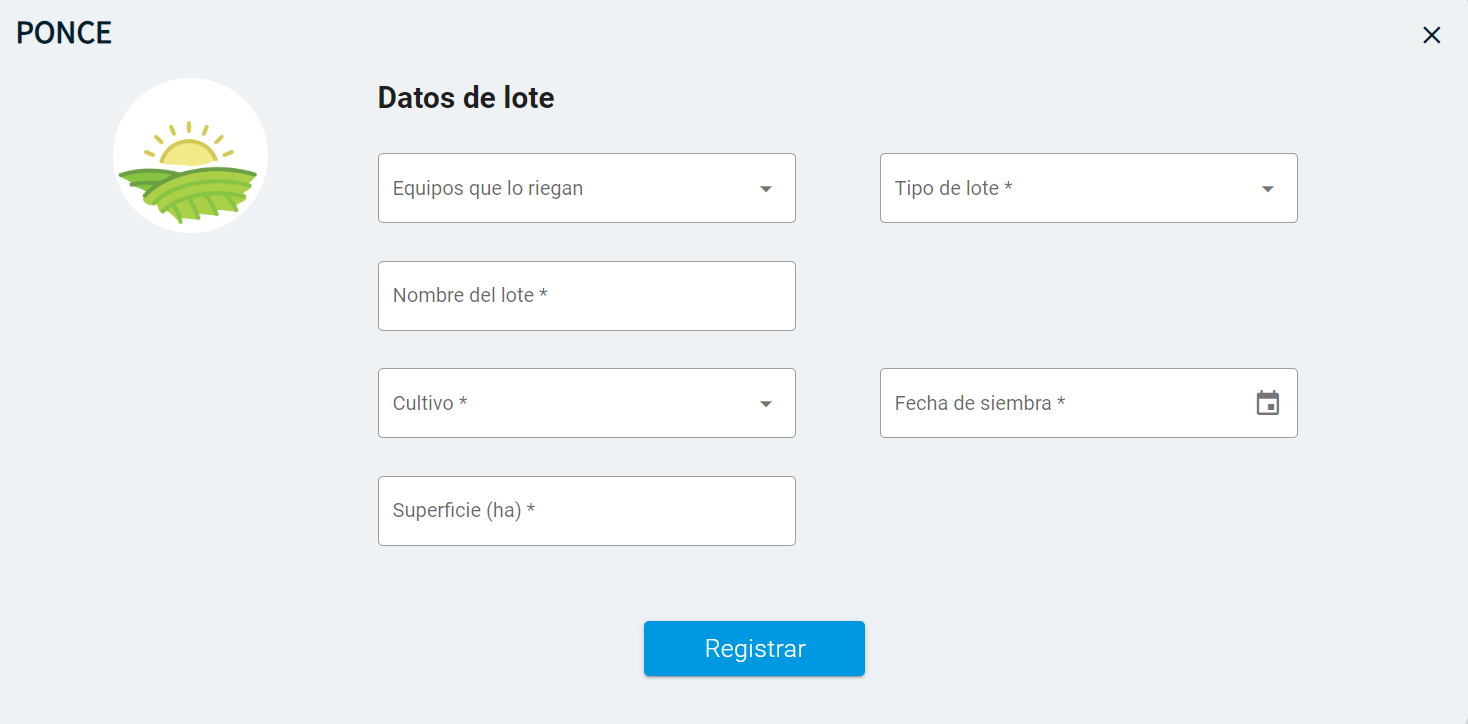Screen dimensions: 1468x724
Task: Close the lot form with the X
Action: [x=1431, y=35]
